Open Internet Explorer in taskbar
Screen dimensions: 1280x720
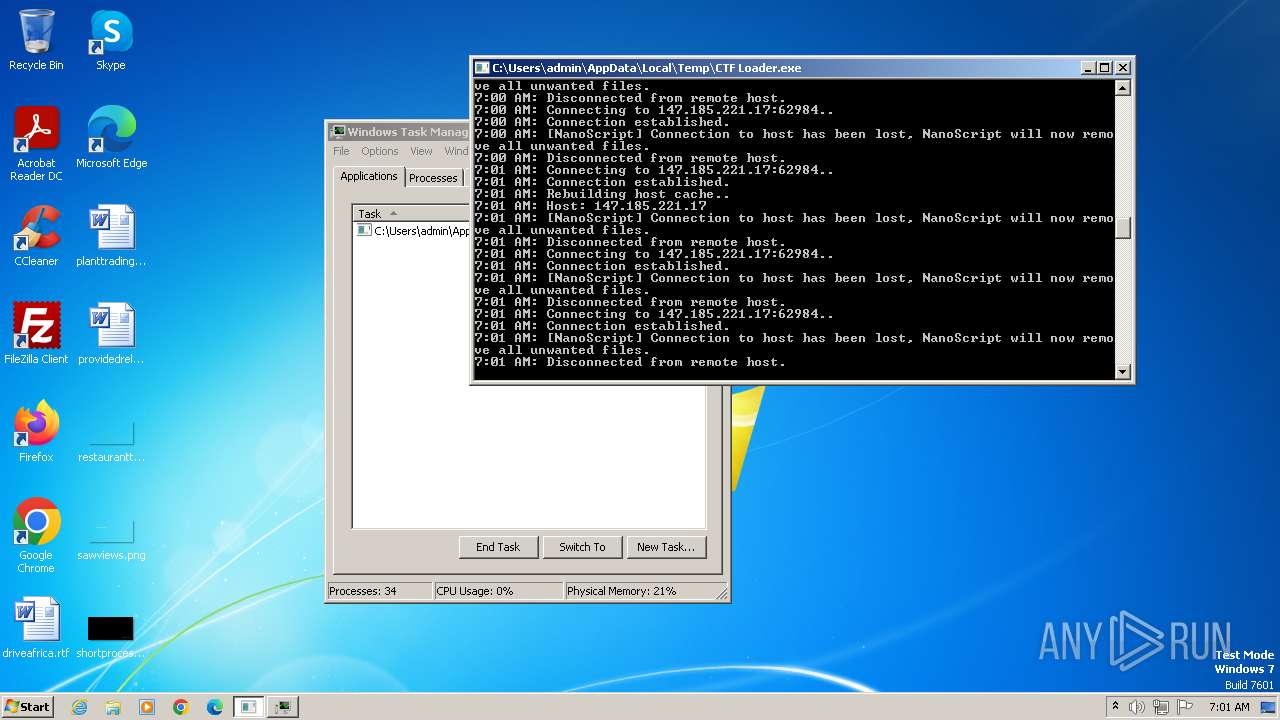click(x=79, y=707)
